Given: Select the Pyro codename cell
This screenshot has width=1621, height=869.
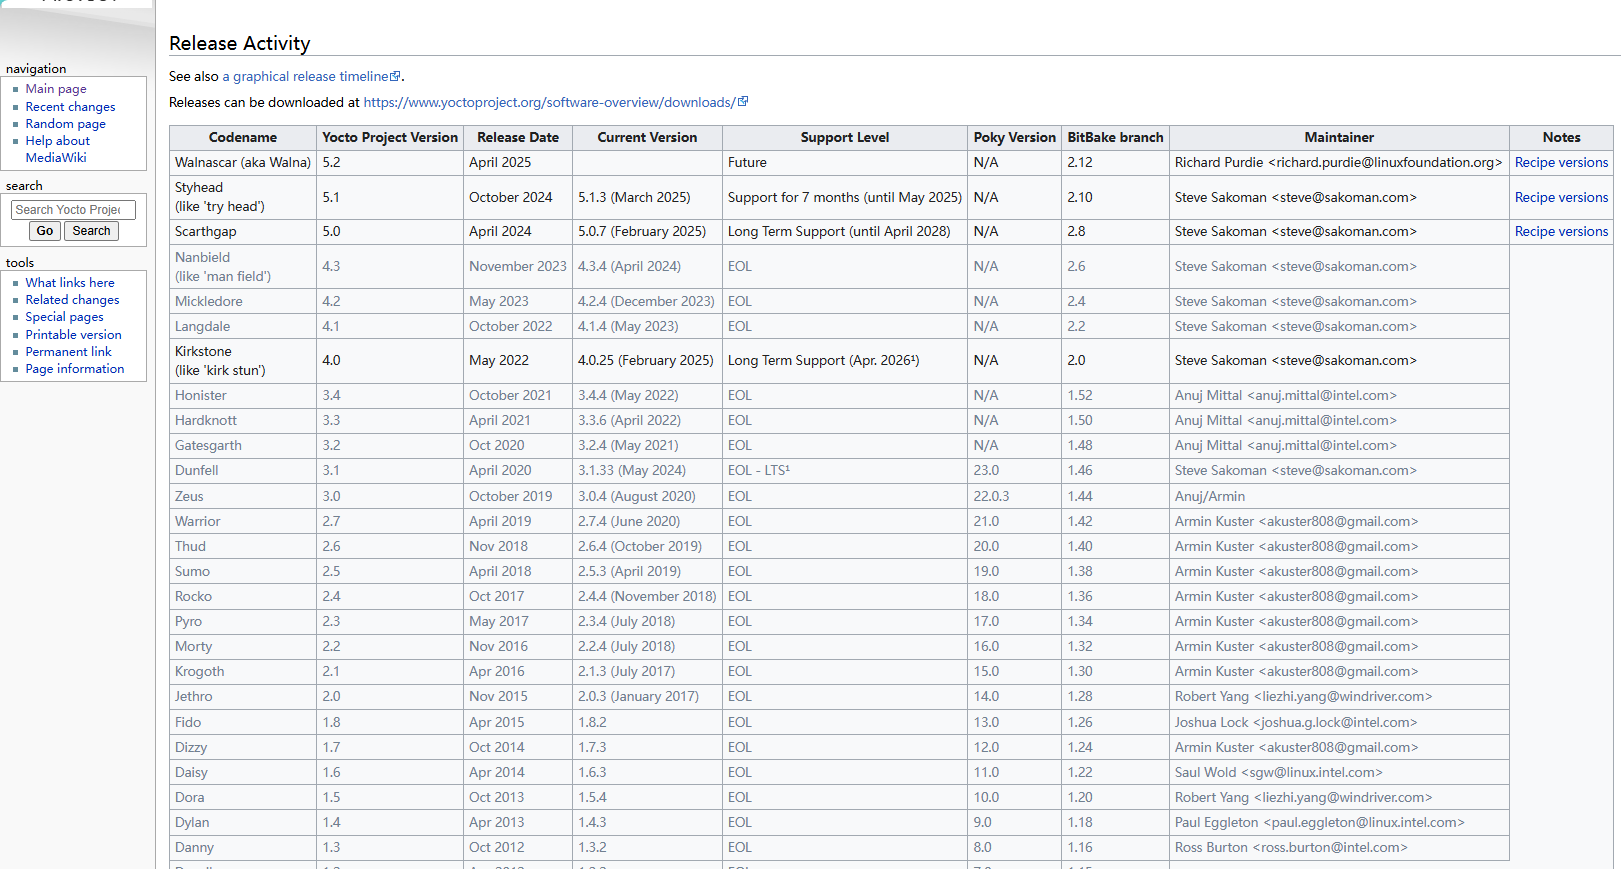Looking at the screenshot, I should point(243,622).
